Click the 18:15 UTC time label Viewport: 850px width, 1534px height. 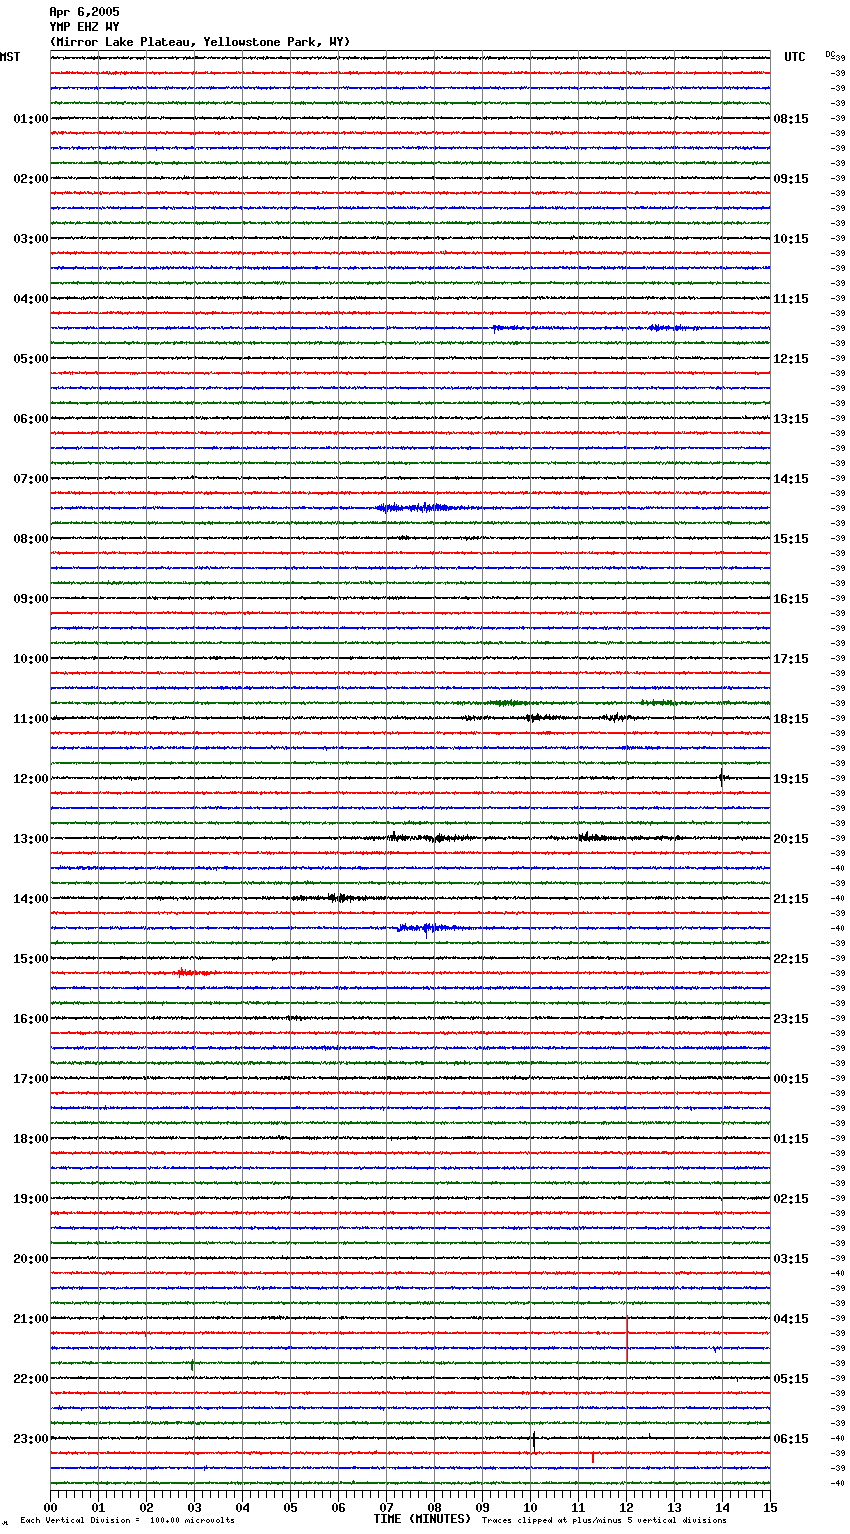(791, 719)
